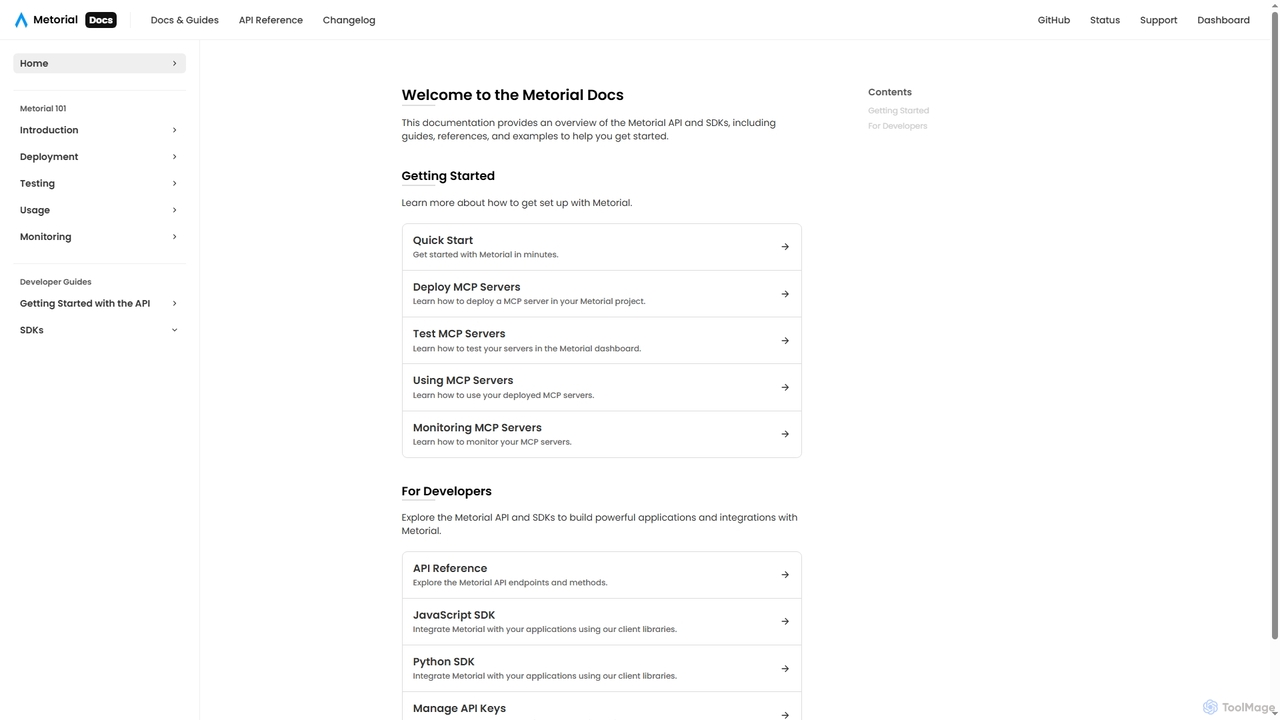This screenshot has width=1280, height=720.
Task: Click 'Get started with Metorial in minutes.' text
Action: point(486,255)
